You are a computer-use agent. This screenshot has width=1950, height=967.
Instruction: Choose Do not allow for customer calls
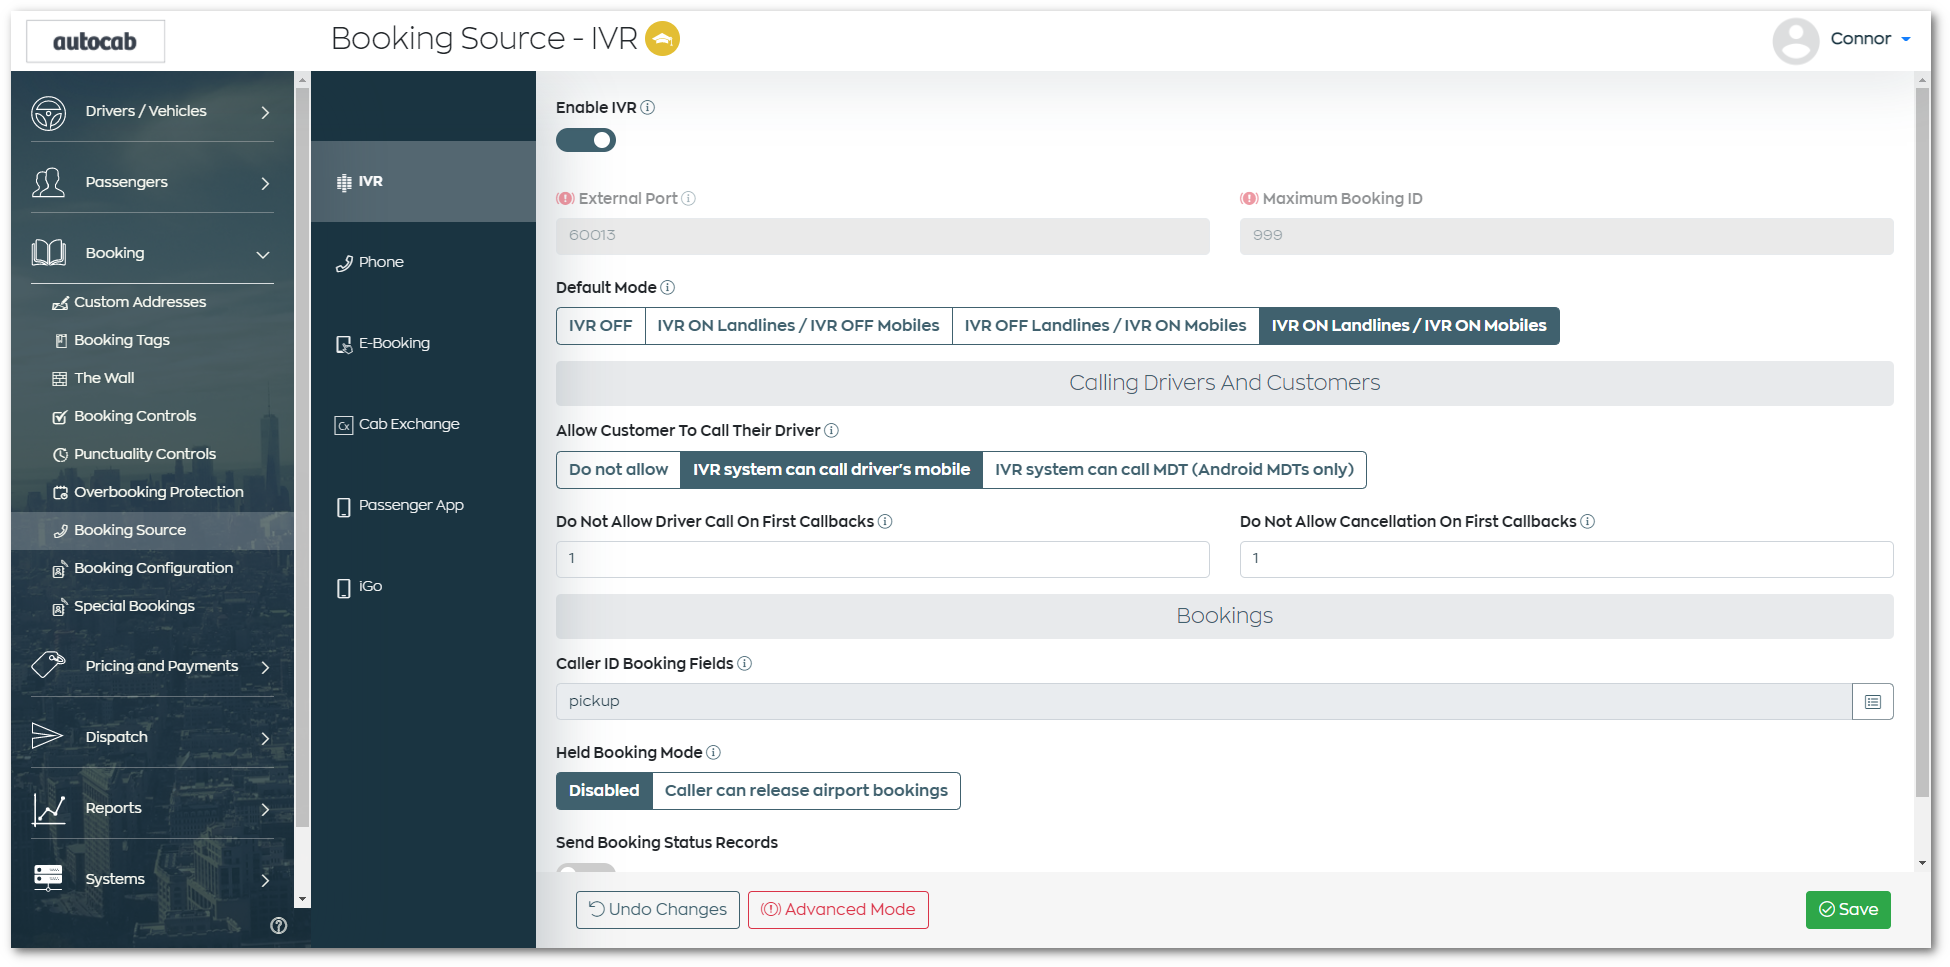click(618, 470)
